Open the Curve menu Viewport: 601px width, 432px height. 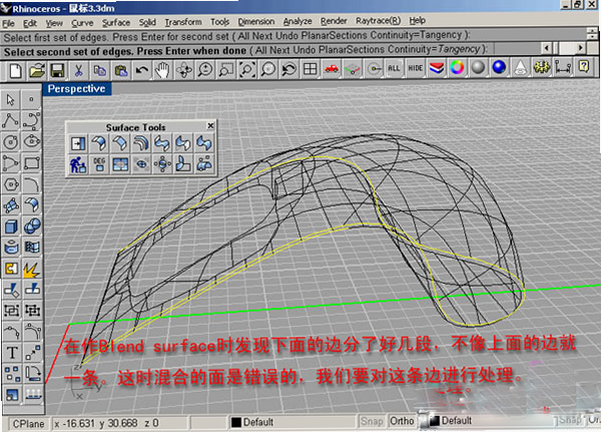coord(82,23)
